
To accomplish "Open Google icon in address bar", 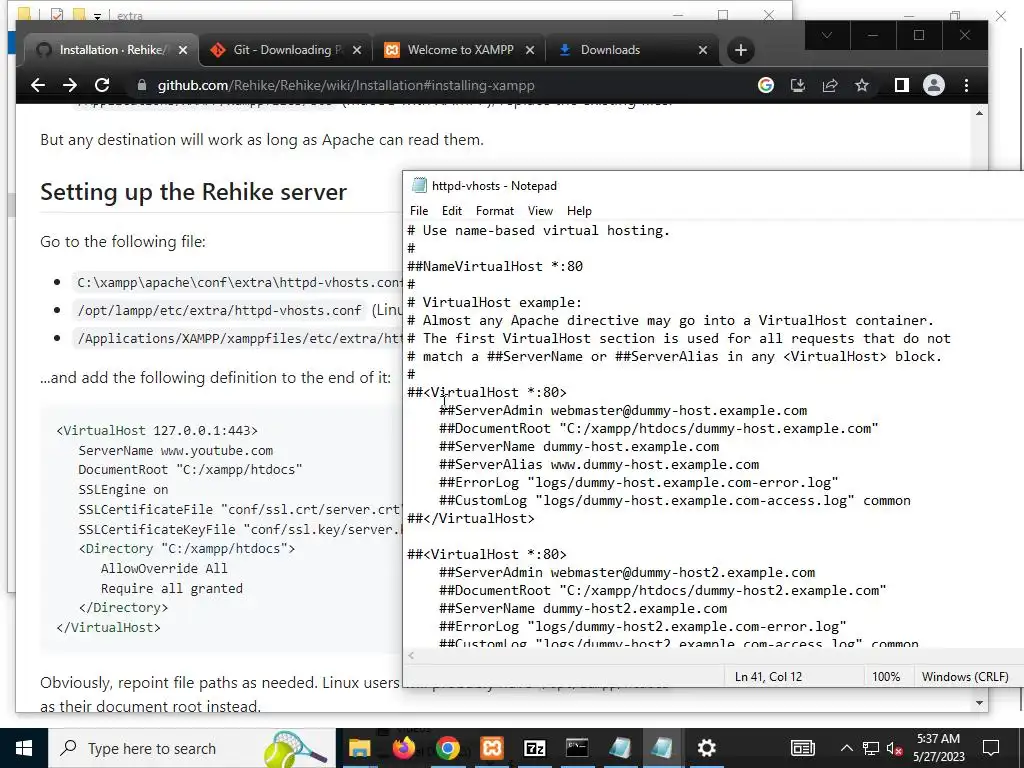I will click(x=765, y=85).
